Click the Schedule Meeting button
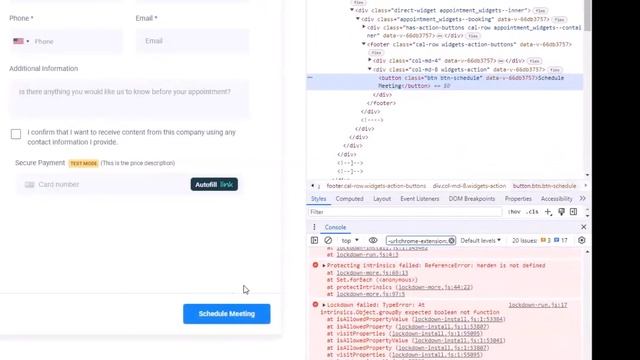 pyautogui.click(x=227, y=314)
